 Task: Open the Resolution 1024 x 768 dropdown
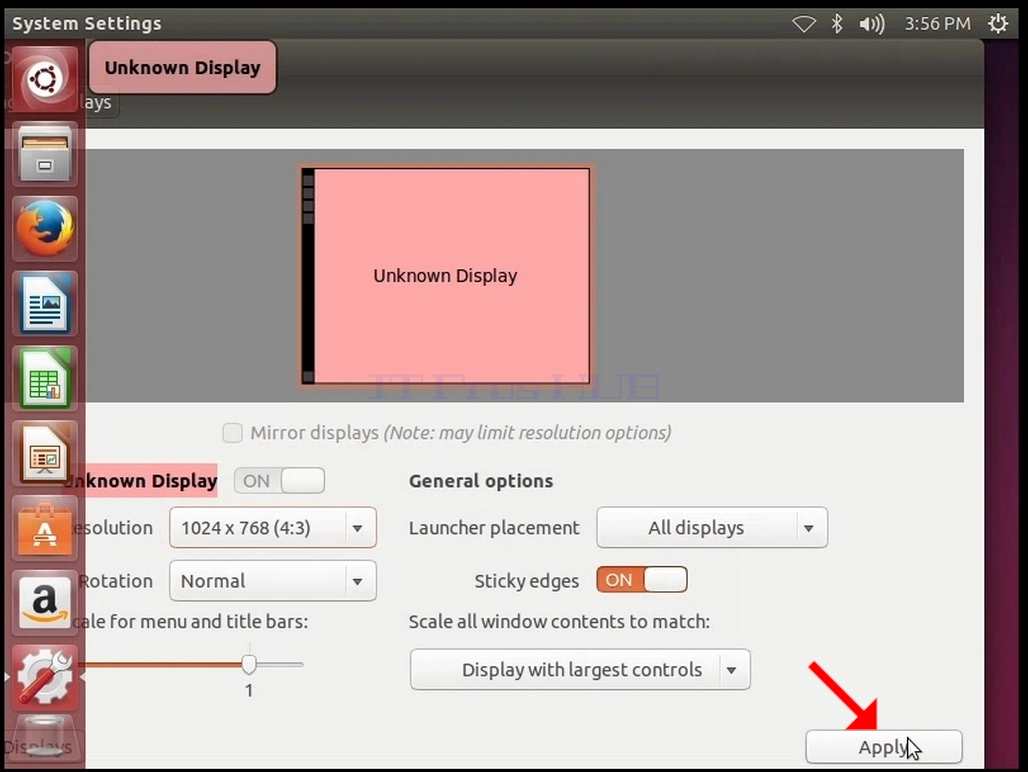point(273,527)
